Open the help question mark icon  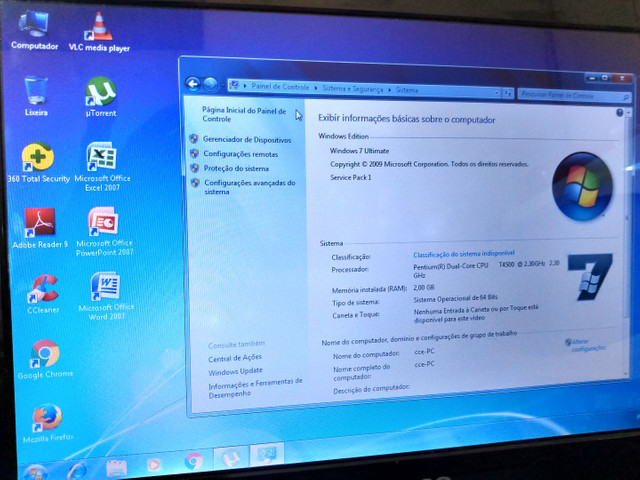[620, 112]
